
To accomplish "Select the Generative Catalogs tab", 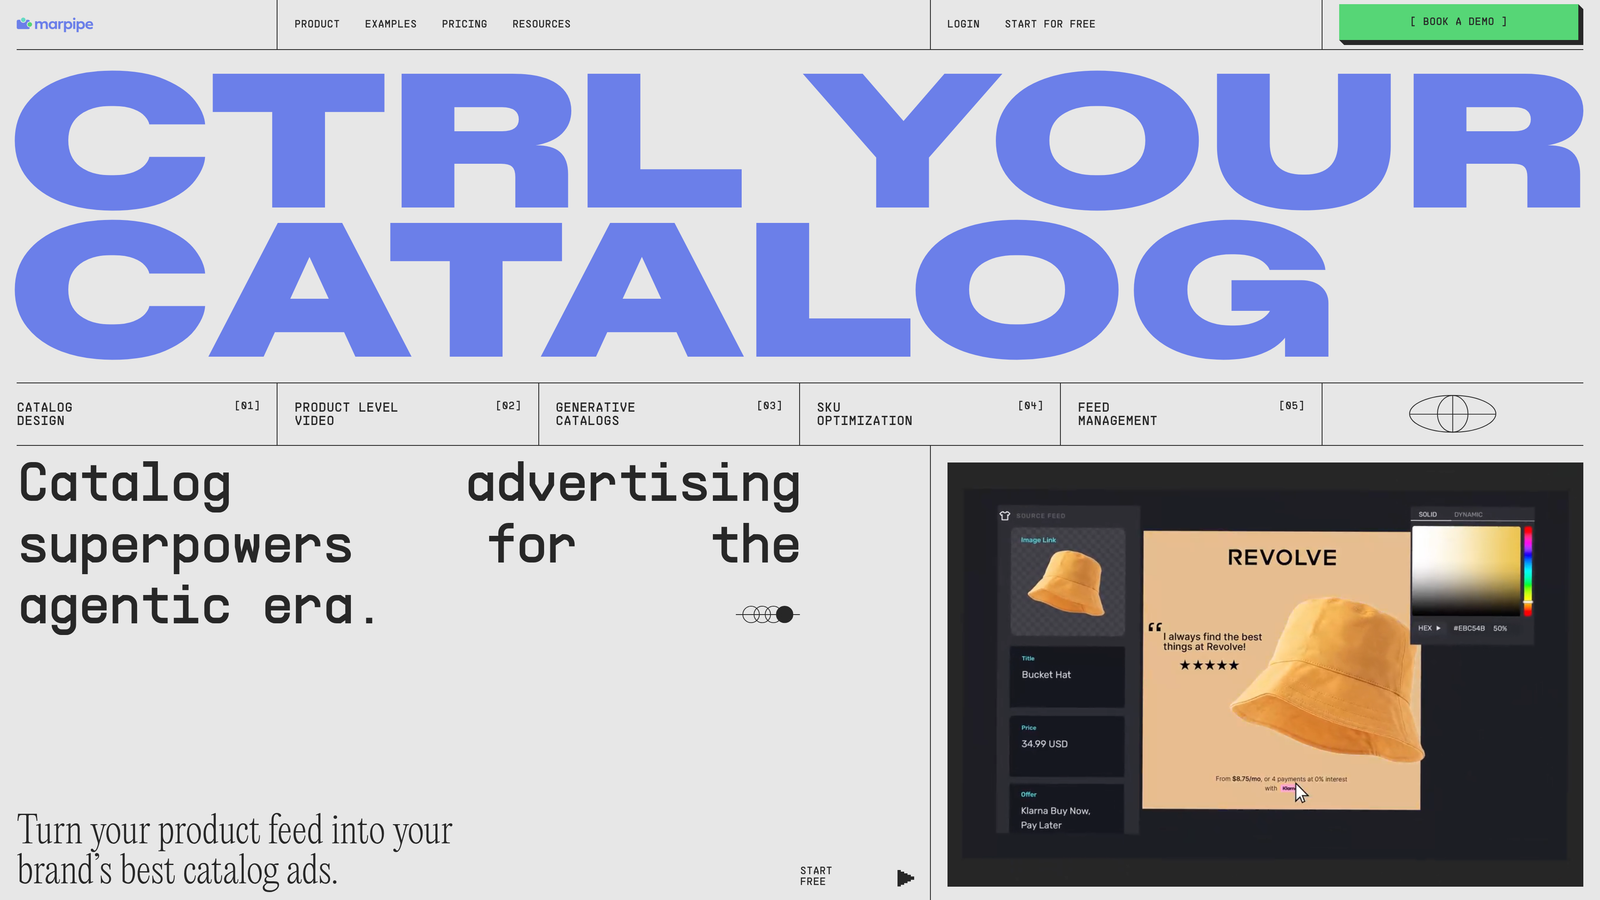I will (x=669, y=414).
